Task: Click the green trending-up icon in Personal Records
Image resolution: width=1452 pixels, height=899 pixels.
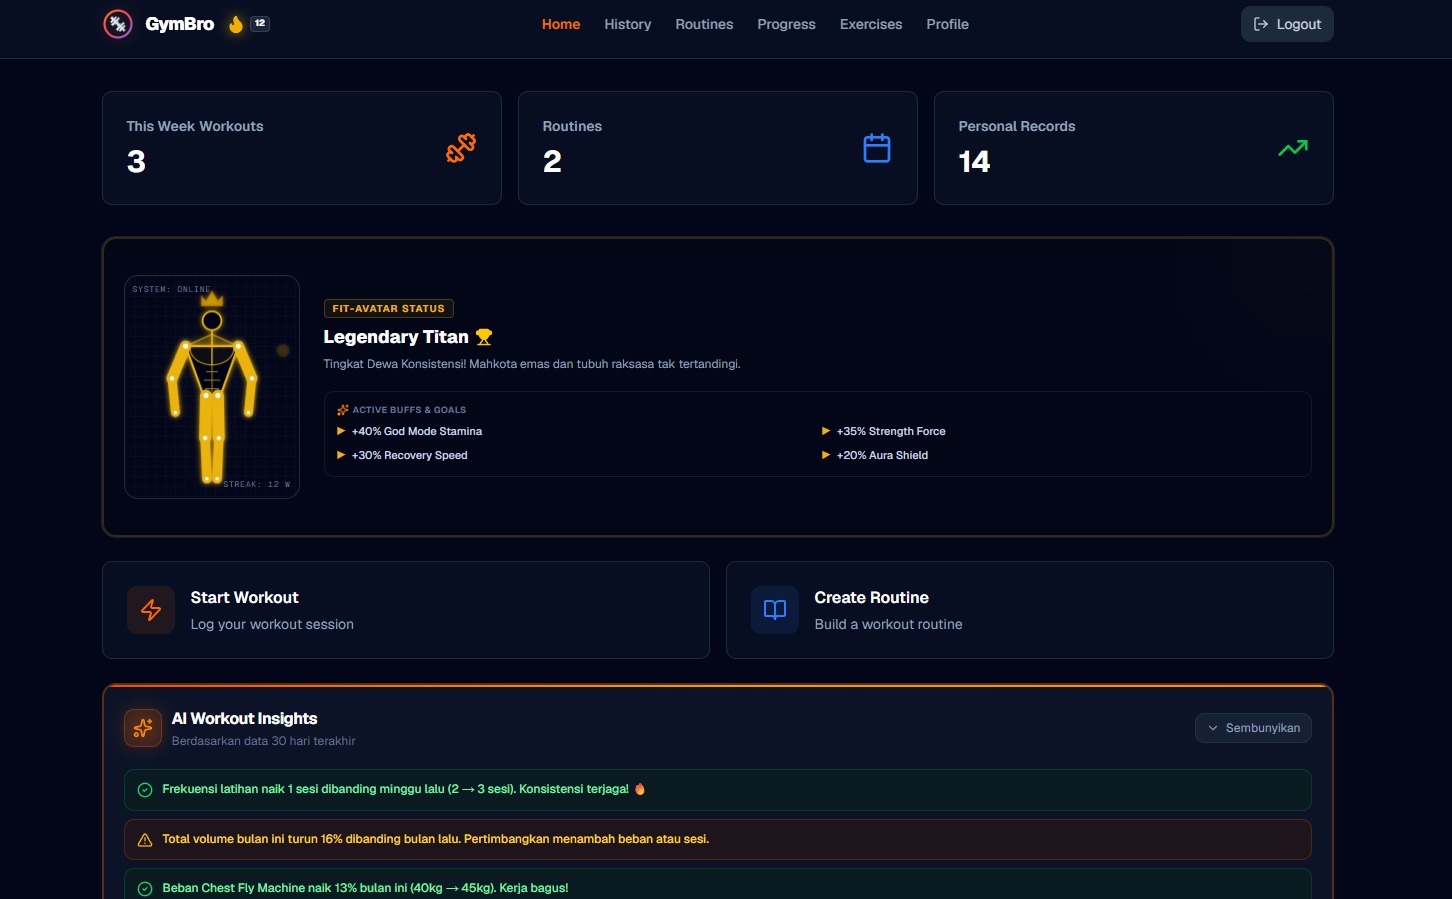Action: pyautogui.click(x=1293, y=148)
